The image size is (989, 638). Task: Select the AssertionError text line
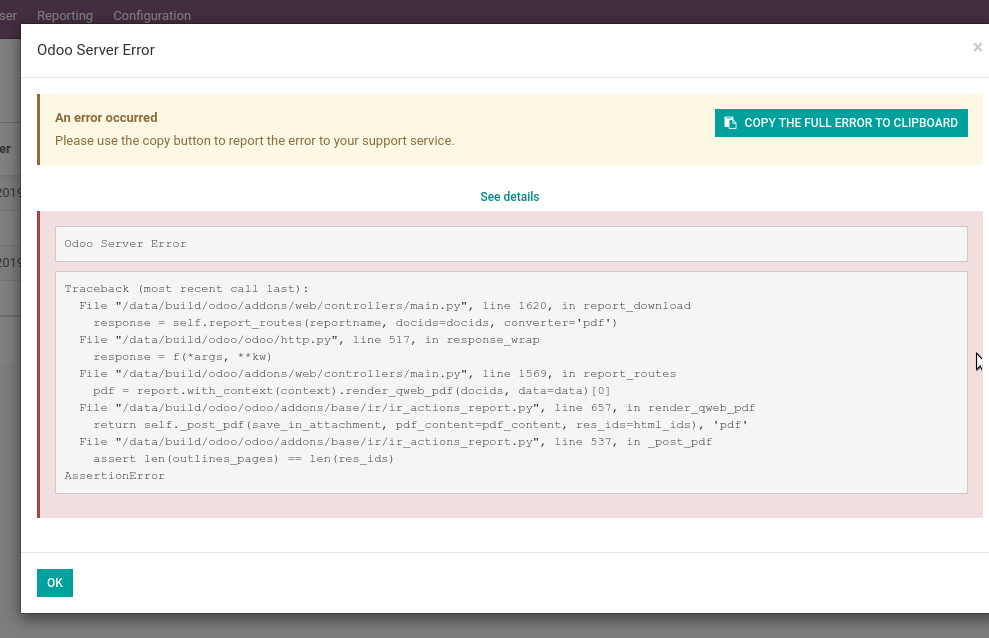coord(114,476)
